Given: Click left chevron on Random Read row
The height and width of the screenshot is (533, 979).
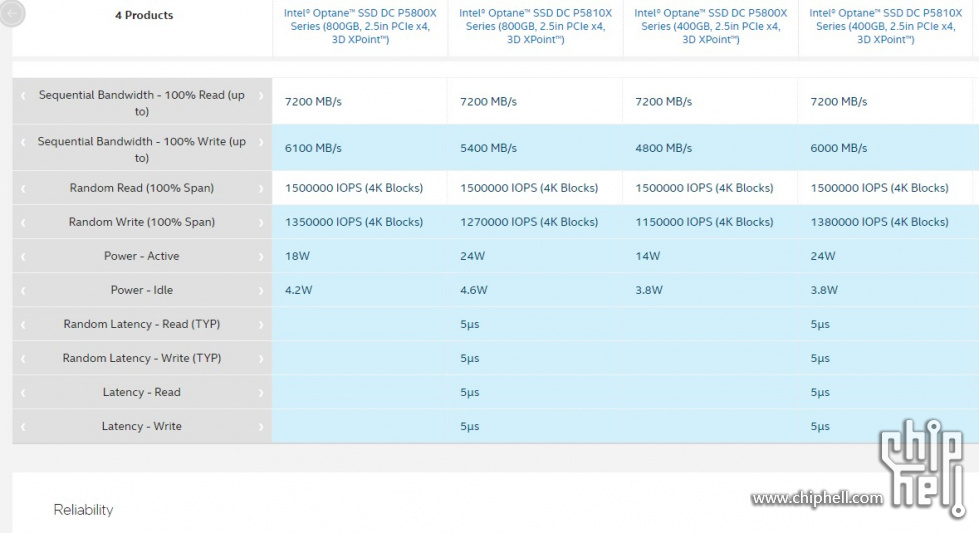Looking at the screenshot, I should (23, 188).
